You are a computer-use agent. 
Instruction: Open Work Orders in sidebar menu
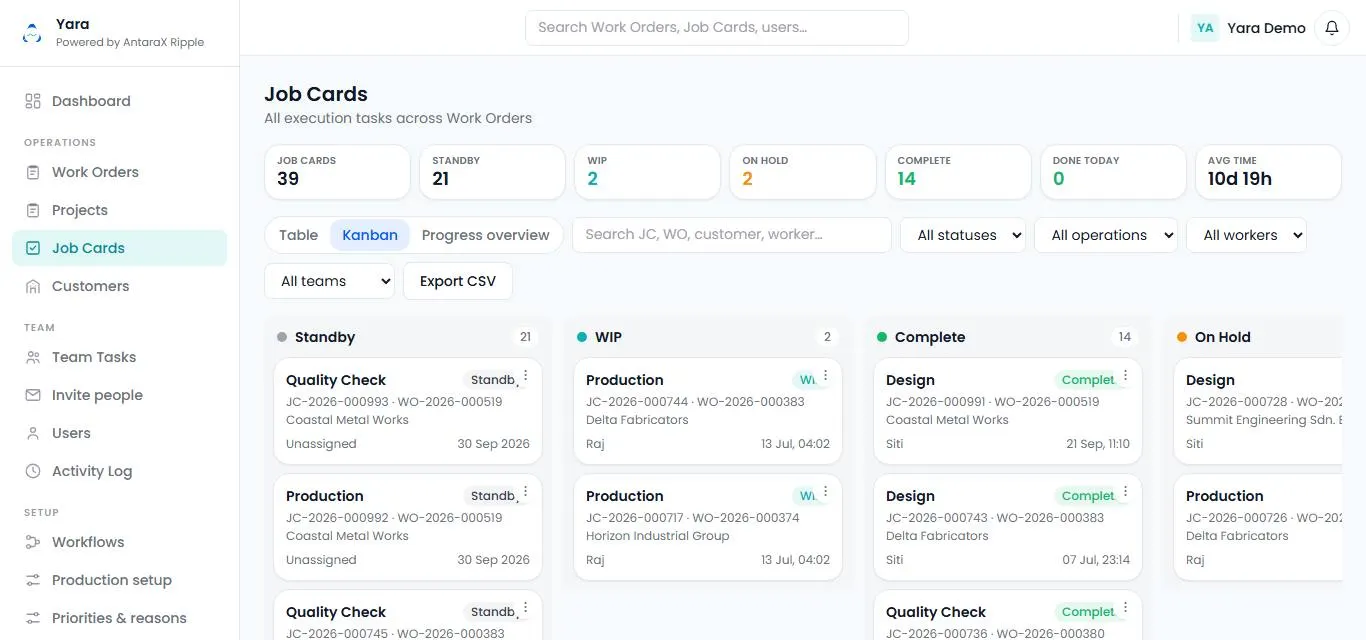pyautogui.click(x=120, y=172)
